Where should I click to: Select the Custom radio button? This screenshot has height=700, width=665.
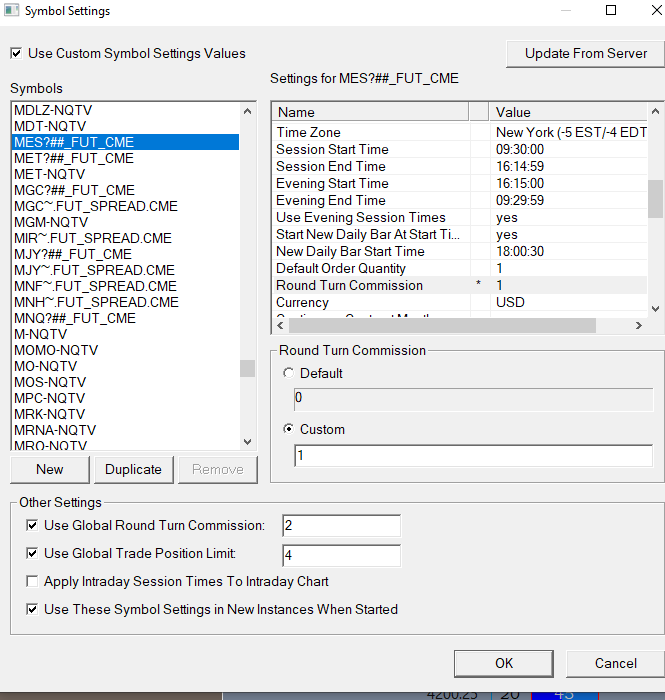point(289,429)
